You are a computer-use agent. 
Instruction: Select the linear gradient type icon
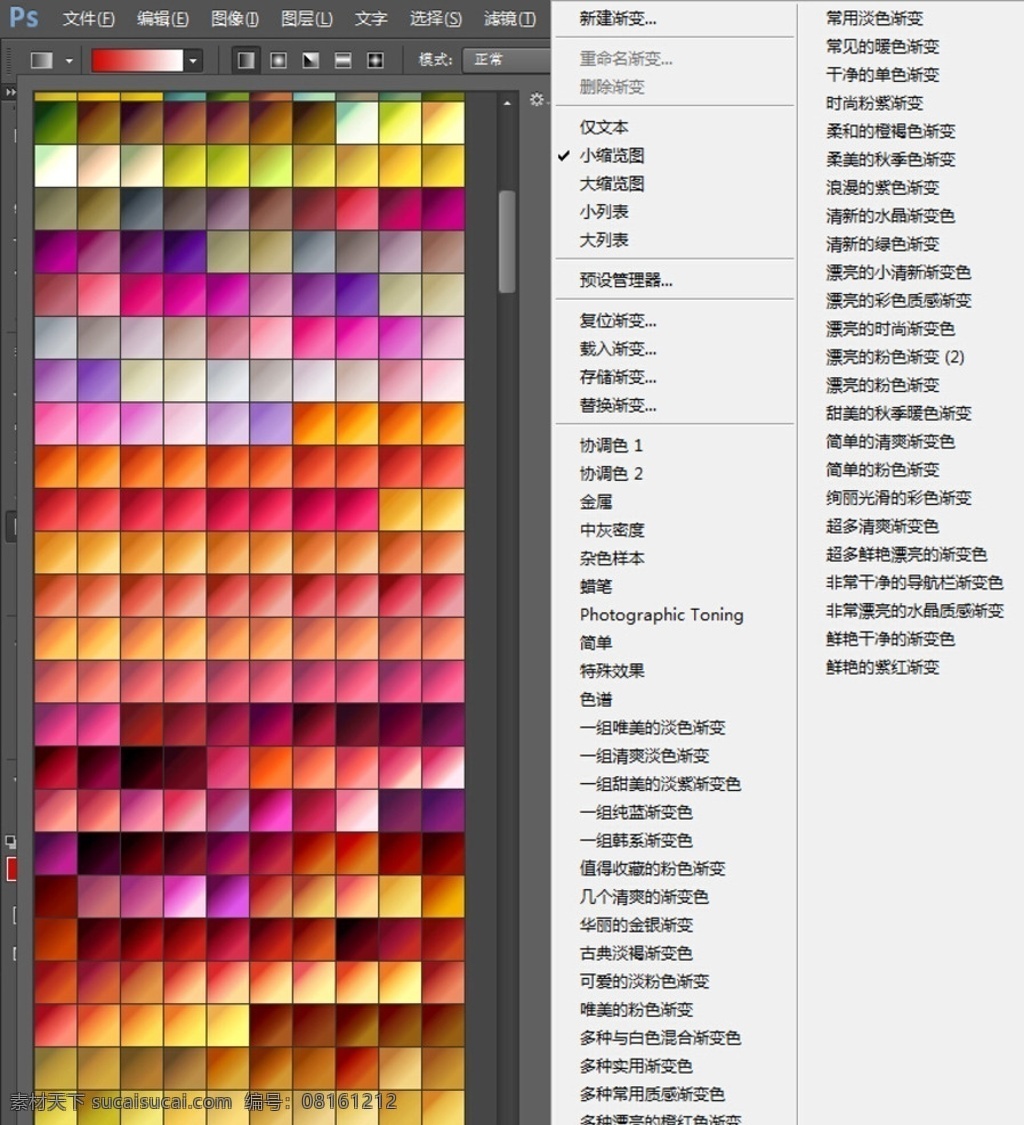(x=245, y=60)
